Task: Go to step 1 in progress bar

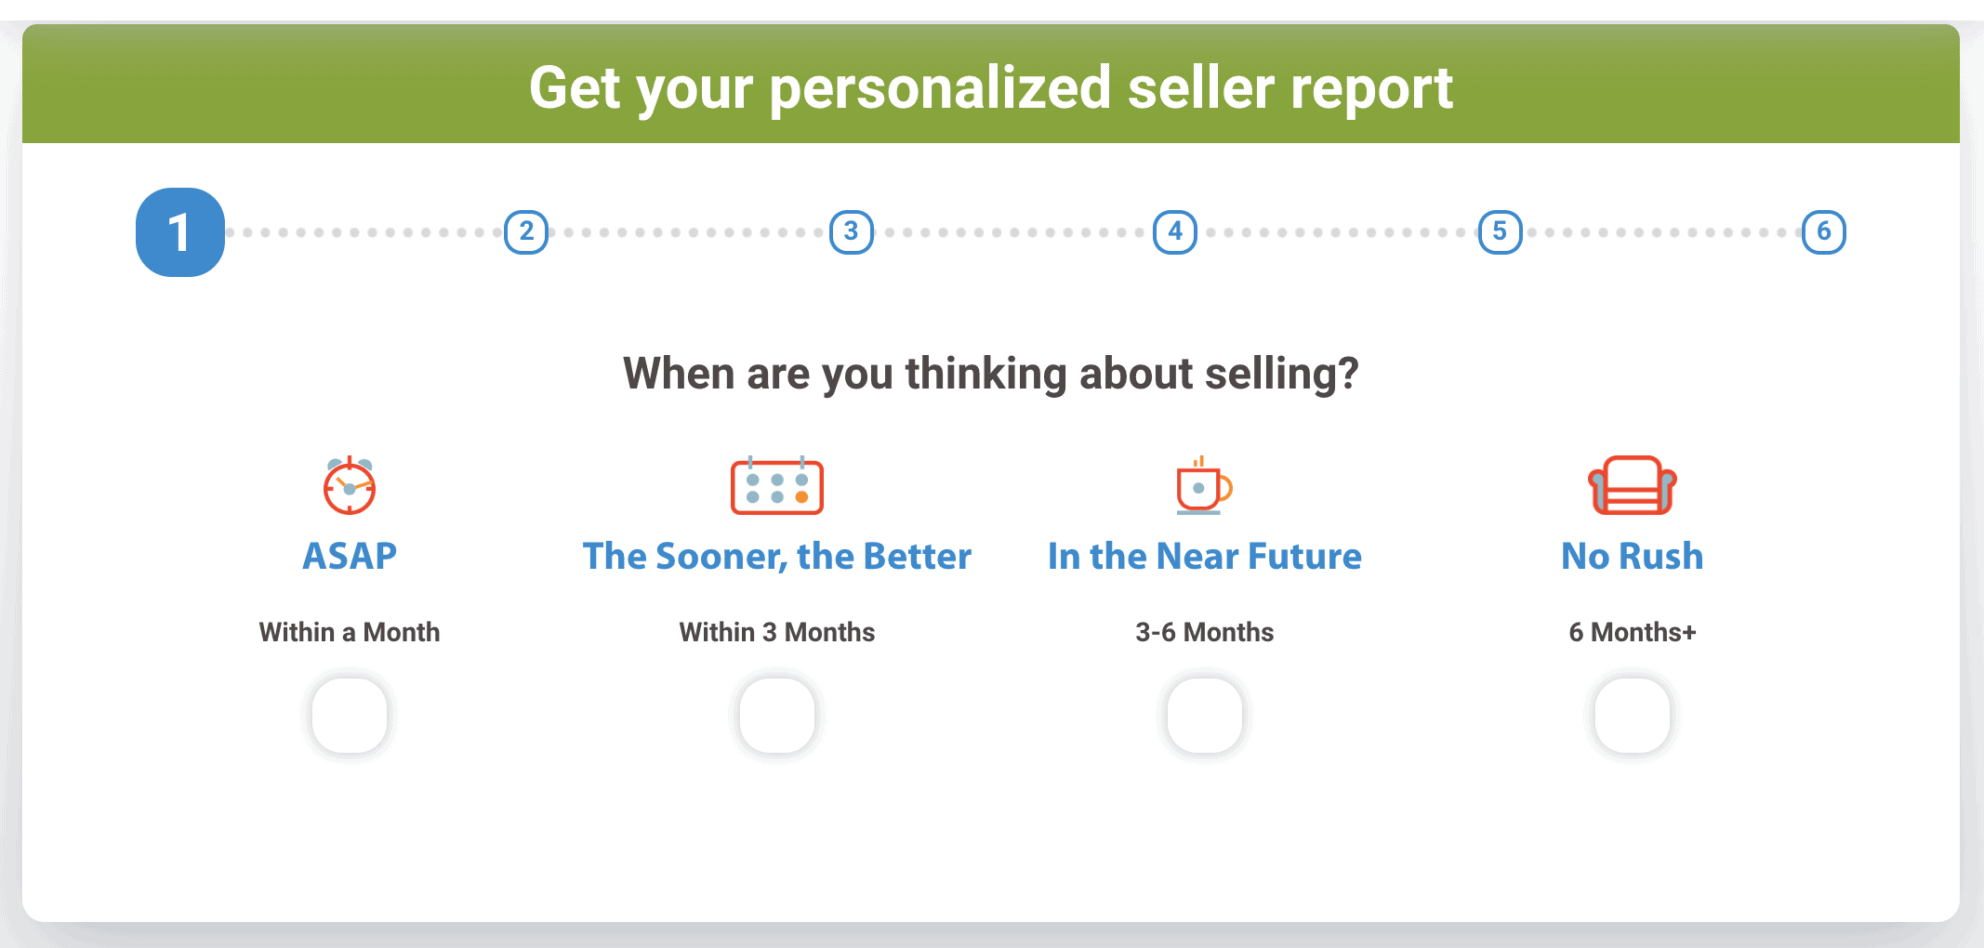Action: [180, 232]
